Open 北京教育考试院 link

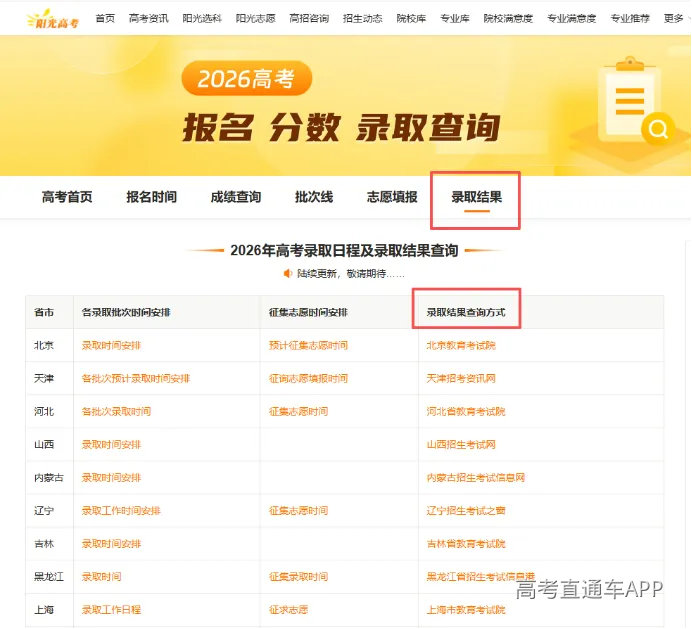461,346
